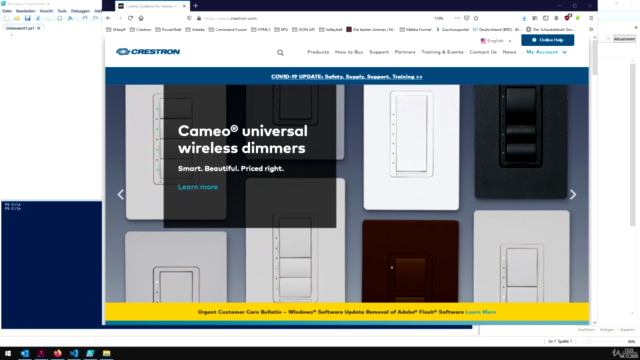Image resolution: width=640 pixels, height=360 pixels.
Task: Open page actions three-dots menu
Action: (x=457, y=18)
